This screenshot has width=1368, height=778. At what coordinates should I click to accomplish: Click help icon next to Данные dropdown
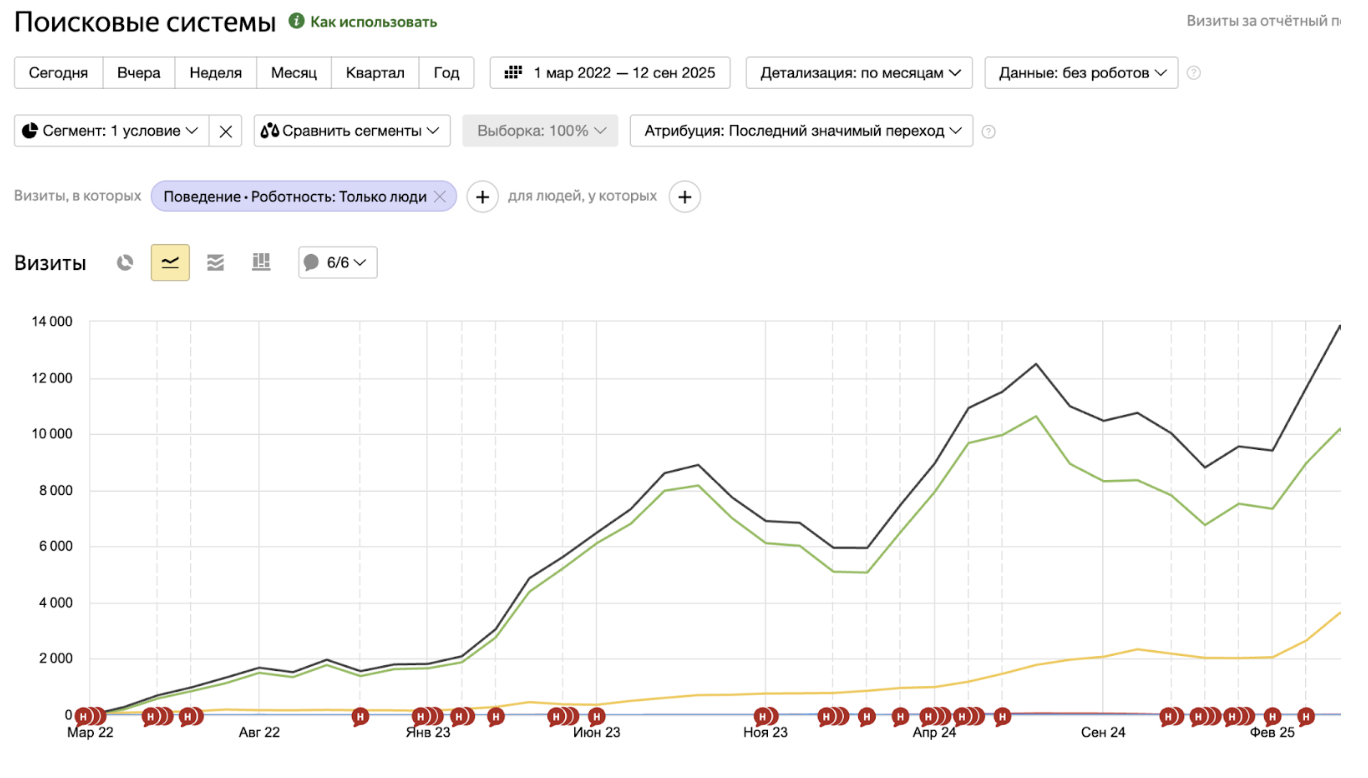click(x=1193, y=73)
